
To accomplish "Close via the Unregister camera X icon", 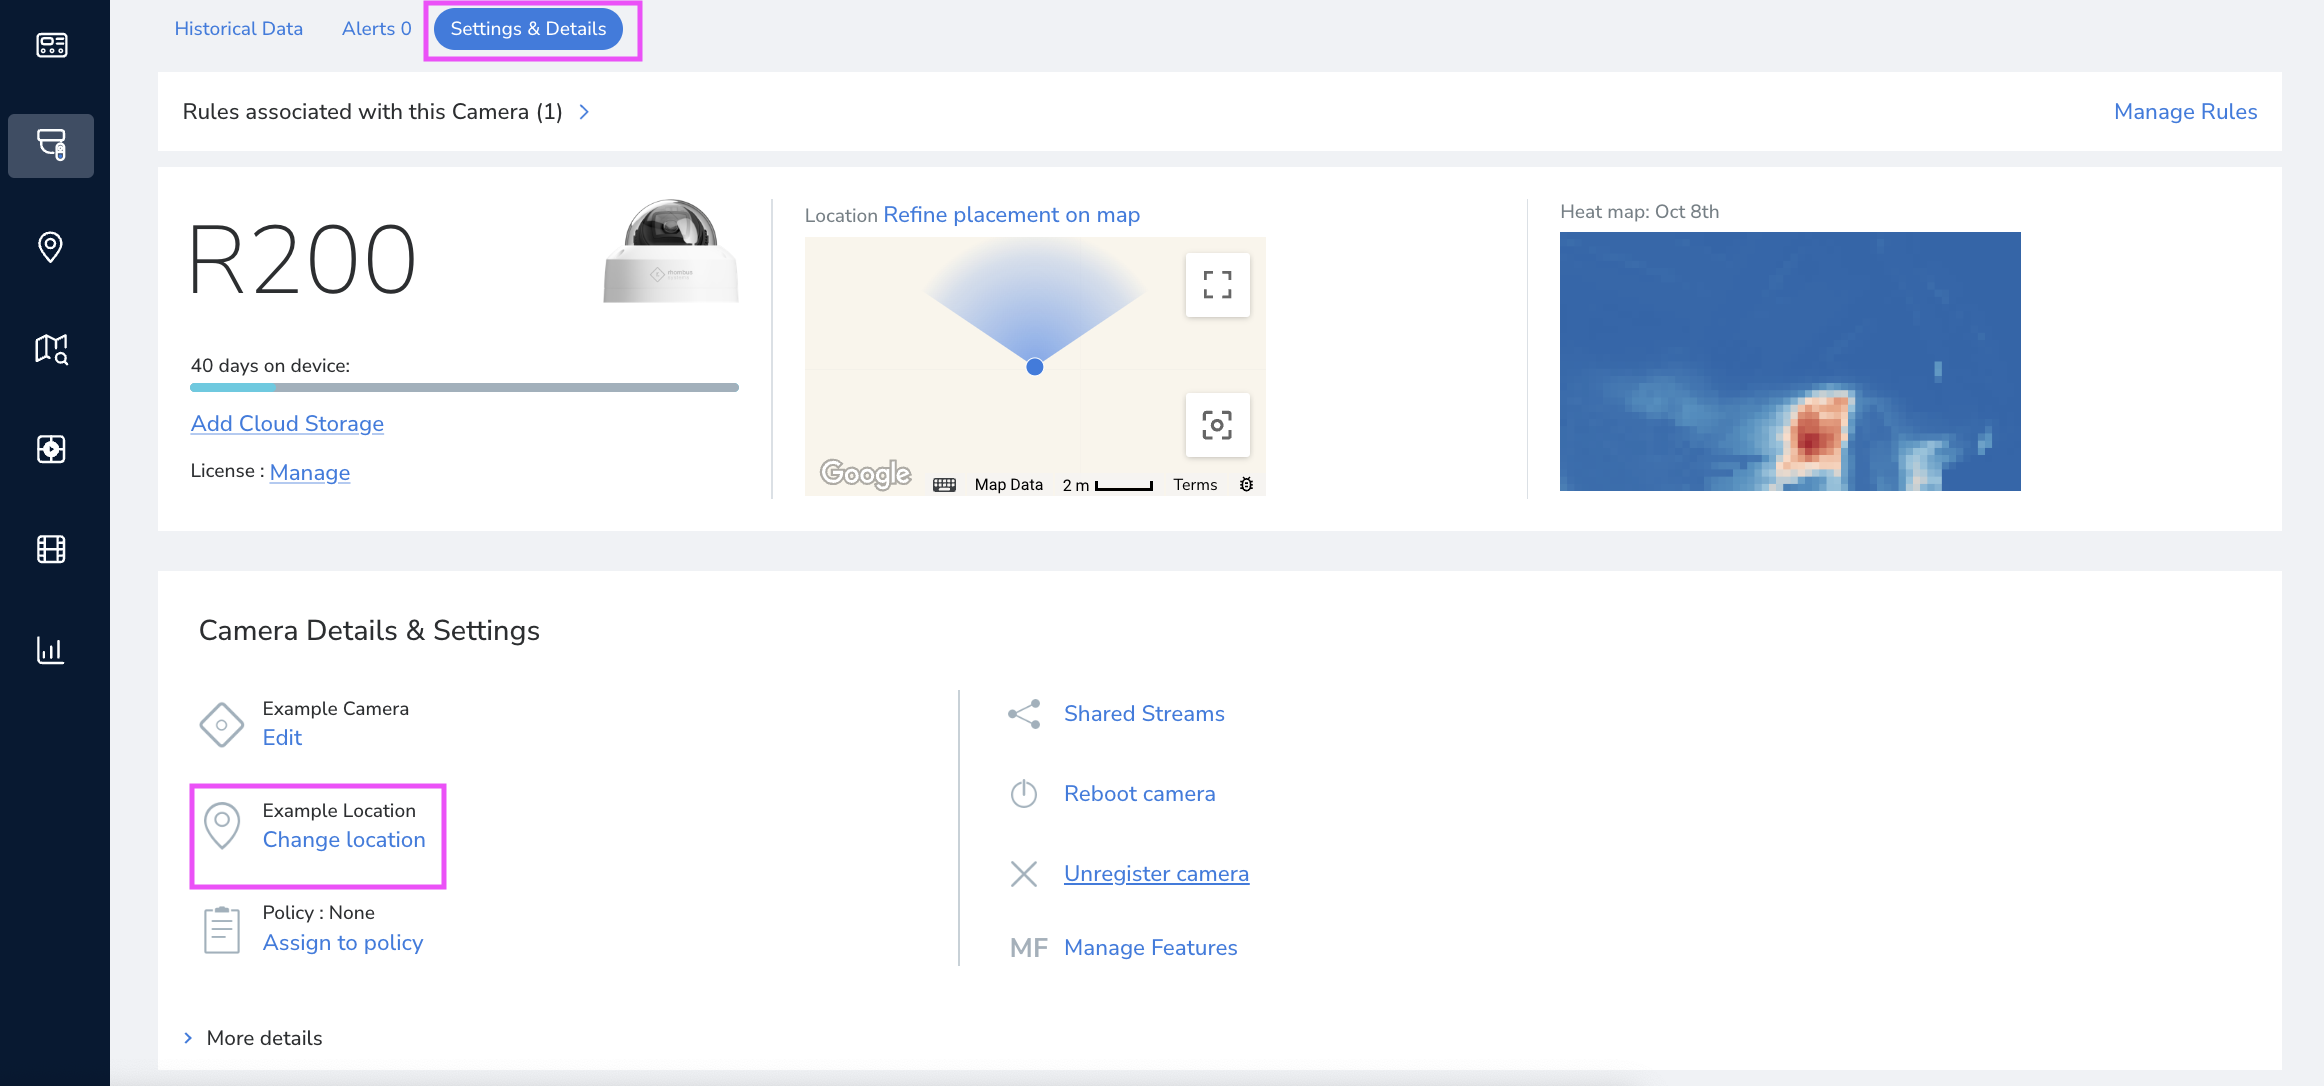I will pyautogui.click(x=1023, y=873).
